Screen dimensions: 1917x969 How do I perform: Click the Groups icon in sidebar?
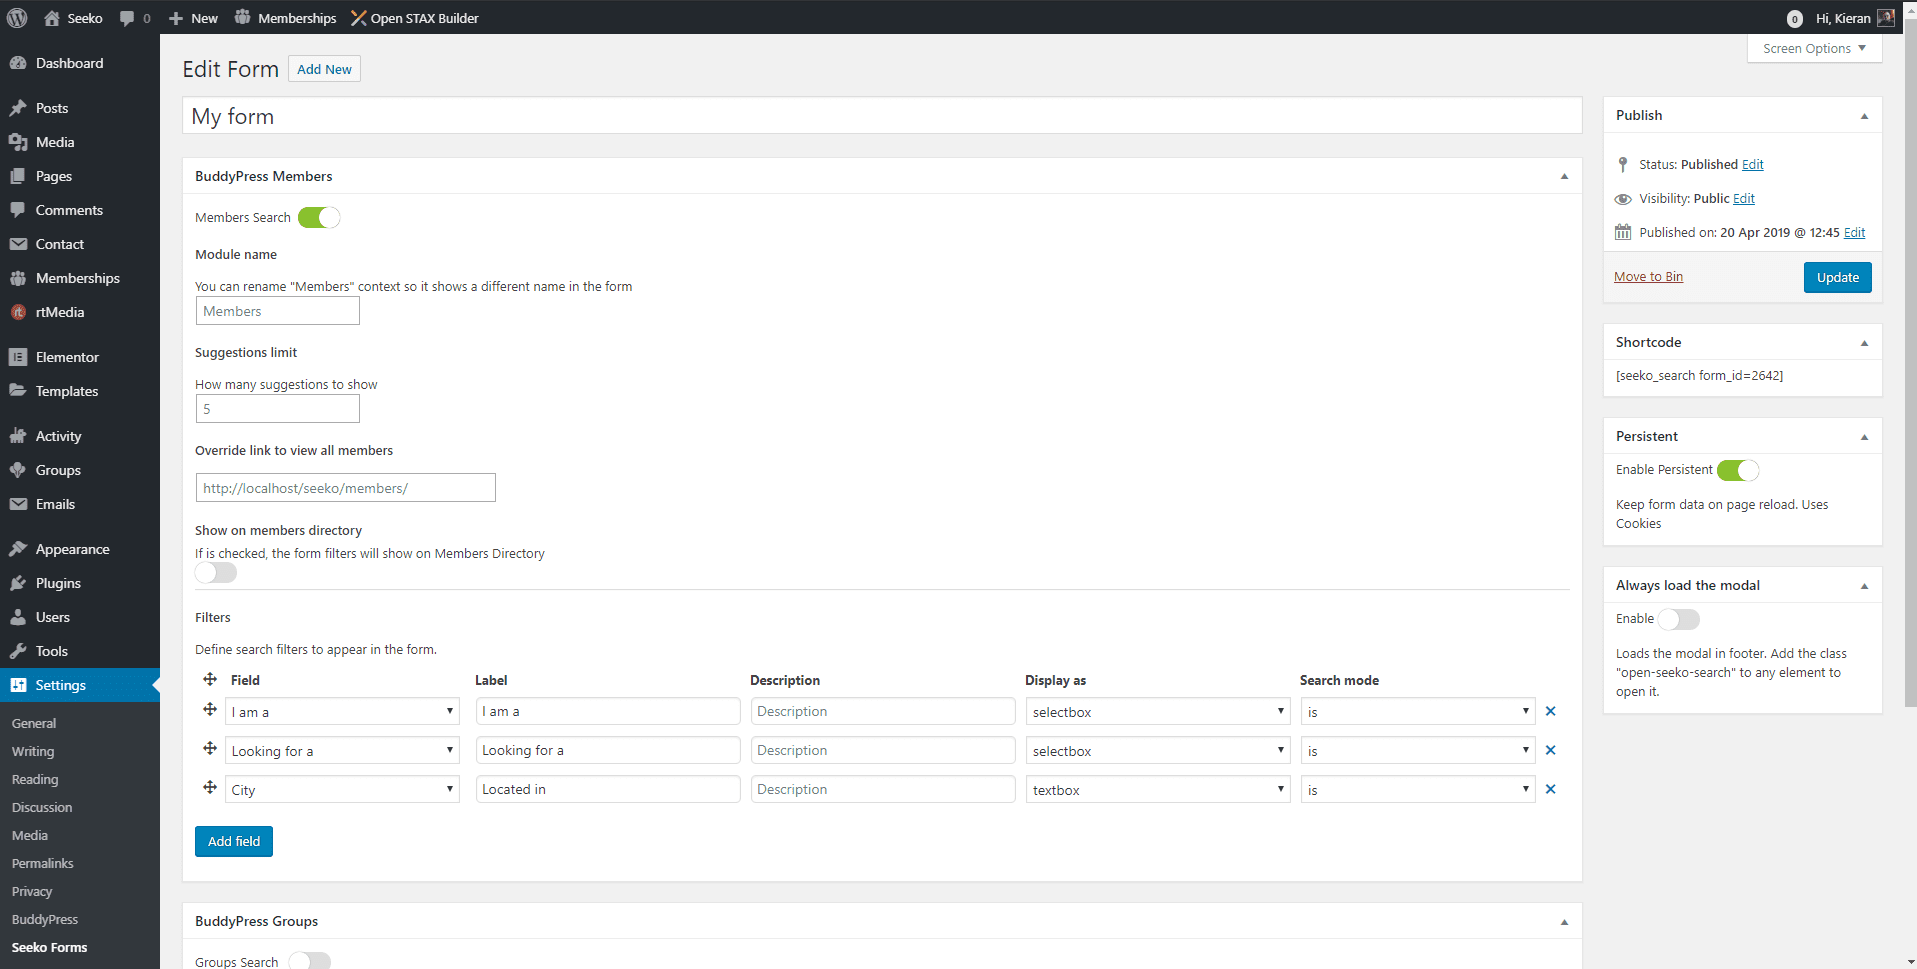point(18,470)
